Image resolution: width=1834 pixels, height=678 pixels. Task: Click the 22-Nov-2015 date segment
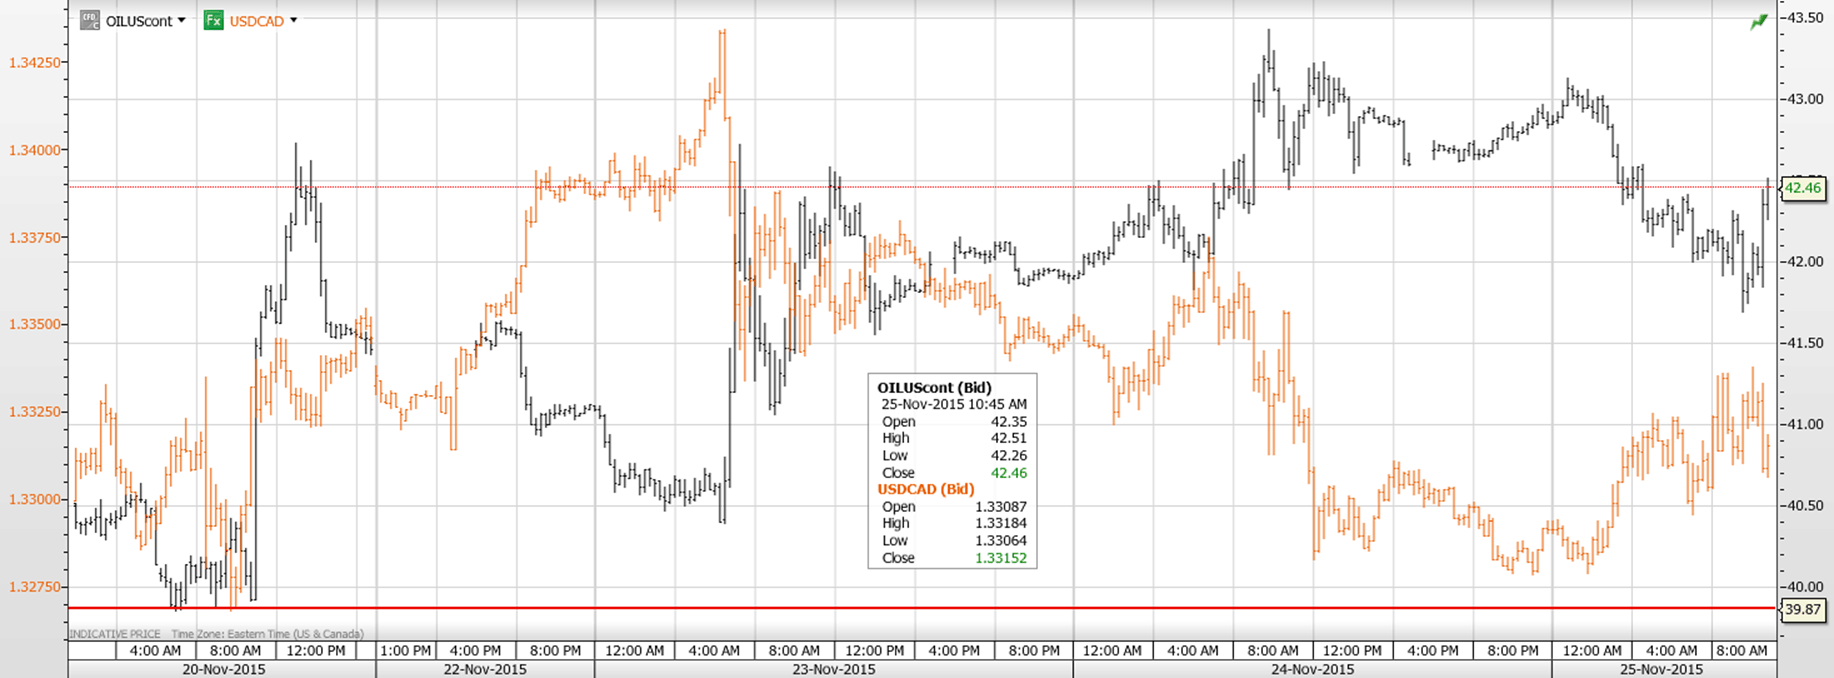tap(484, 669)
